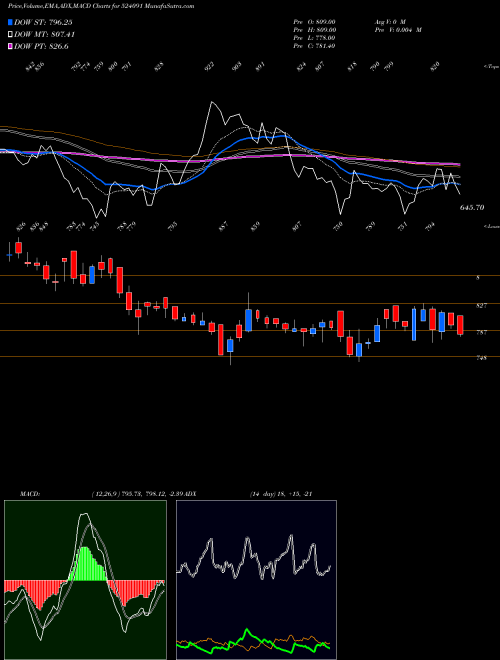The image size is (500, 660).
Task: Click the 'Pre C: 781.40' close value
Action: (x=314, y=46)
